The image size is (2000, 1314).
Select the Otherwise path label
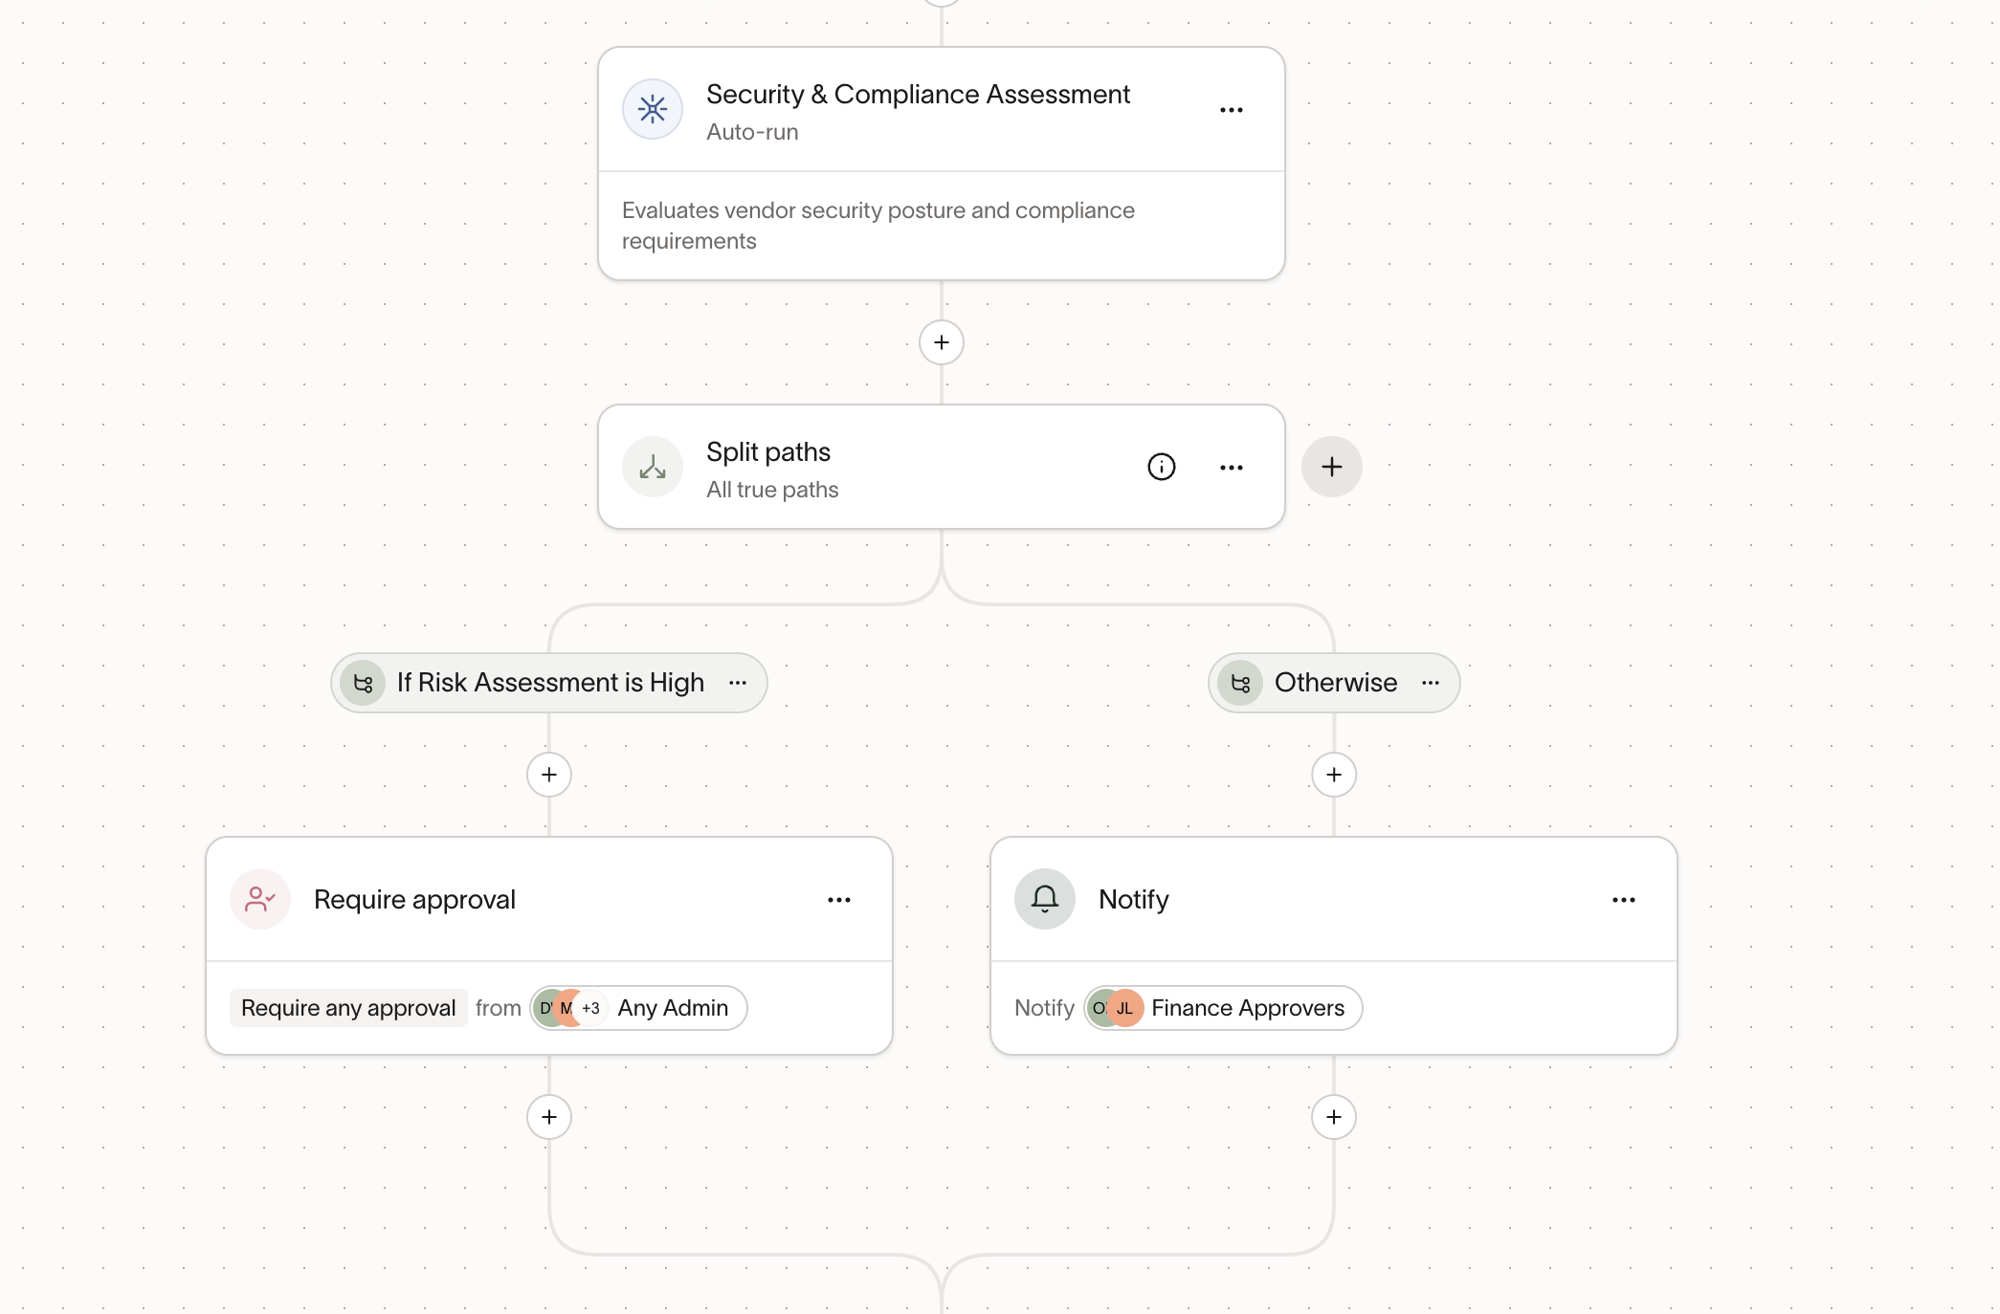(1335, 683)
